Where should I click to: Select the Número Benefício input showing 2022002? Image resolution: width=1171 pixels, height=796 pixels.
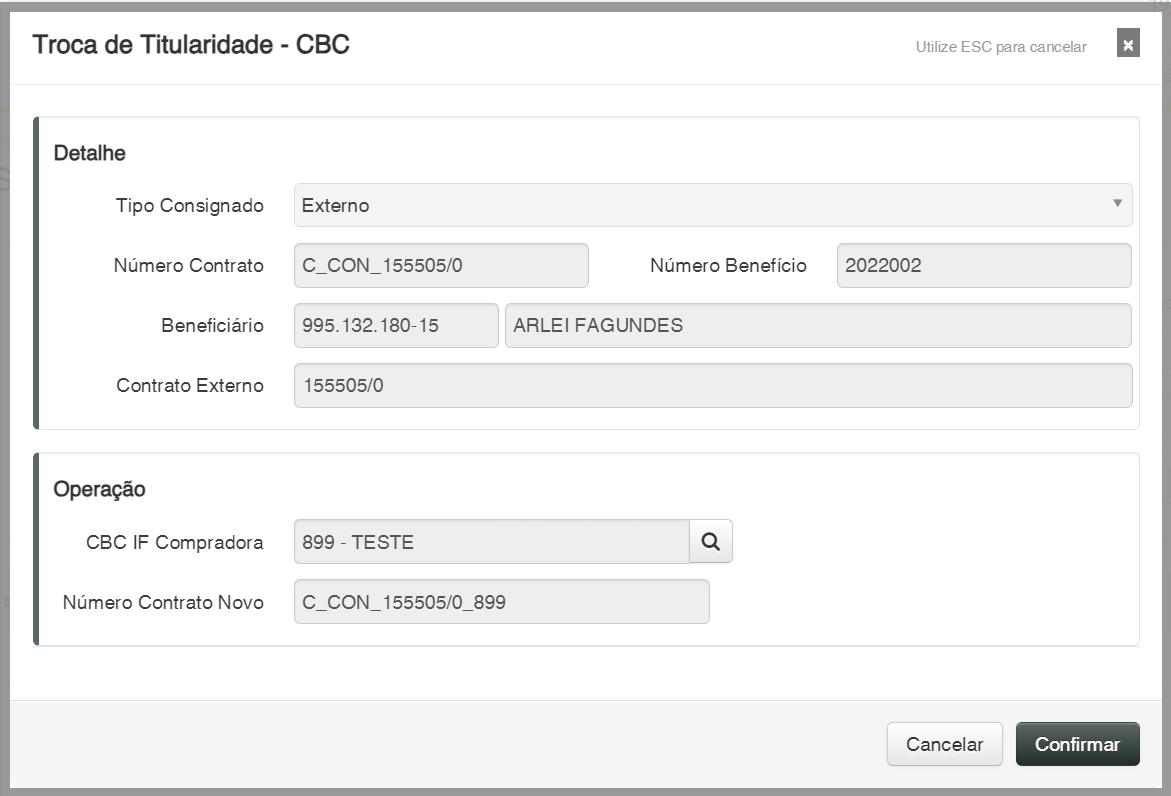coord(984,266)
